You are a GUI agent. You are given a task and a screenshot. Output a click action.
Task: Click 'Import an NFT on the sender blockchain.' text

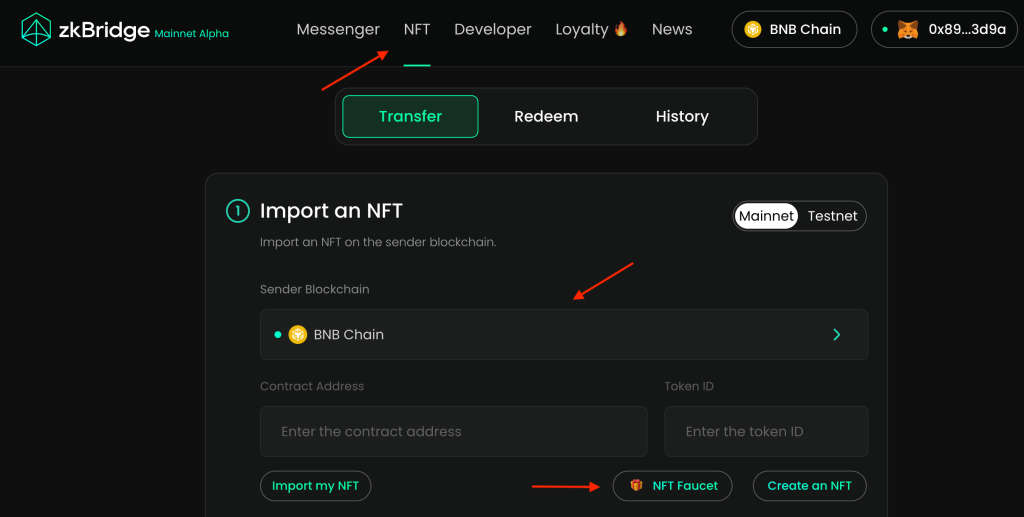378,242
